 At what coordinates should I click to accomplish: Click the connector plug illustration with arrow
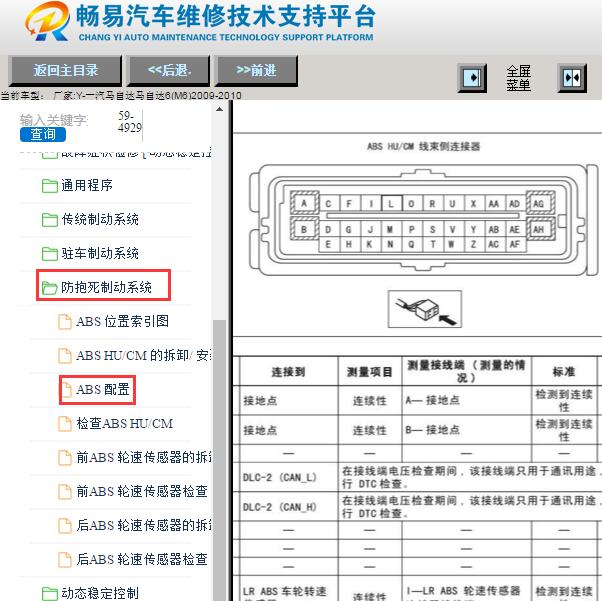(425, 309)
